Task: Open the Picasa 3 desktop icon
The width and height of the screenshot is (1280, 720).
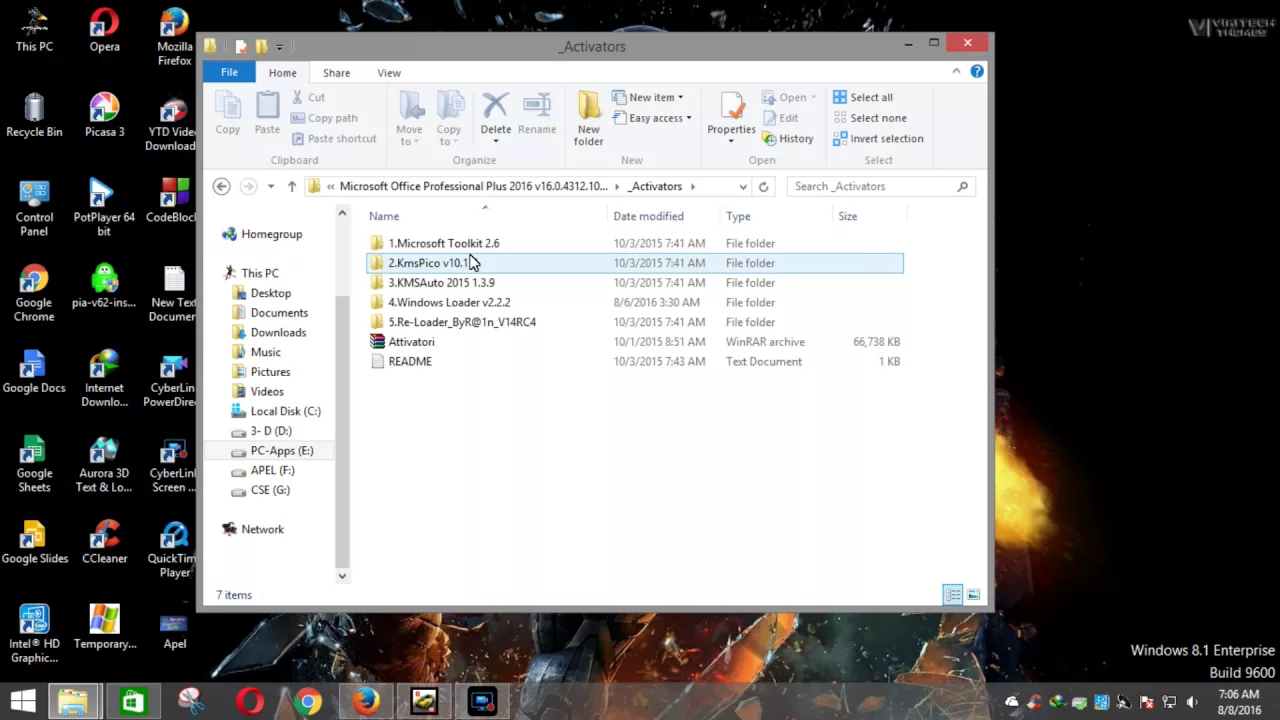Action: [104, 116]
